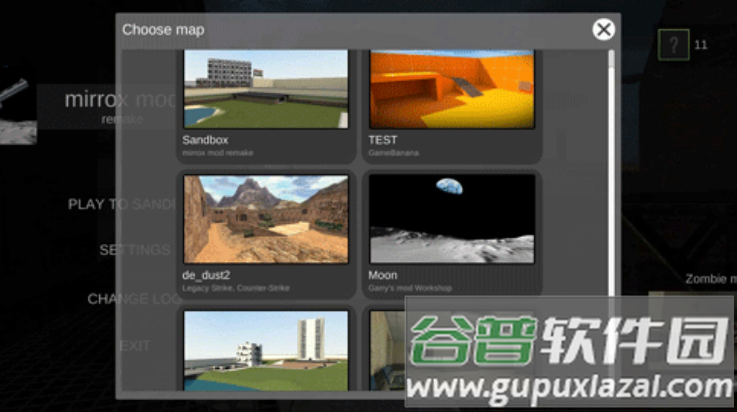This screenshot has width=737, height=412.
Task: Close the Choose map dialog
Action: pos(603,29)
